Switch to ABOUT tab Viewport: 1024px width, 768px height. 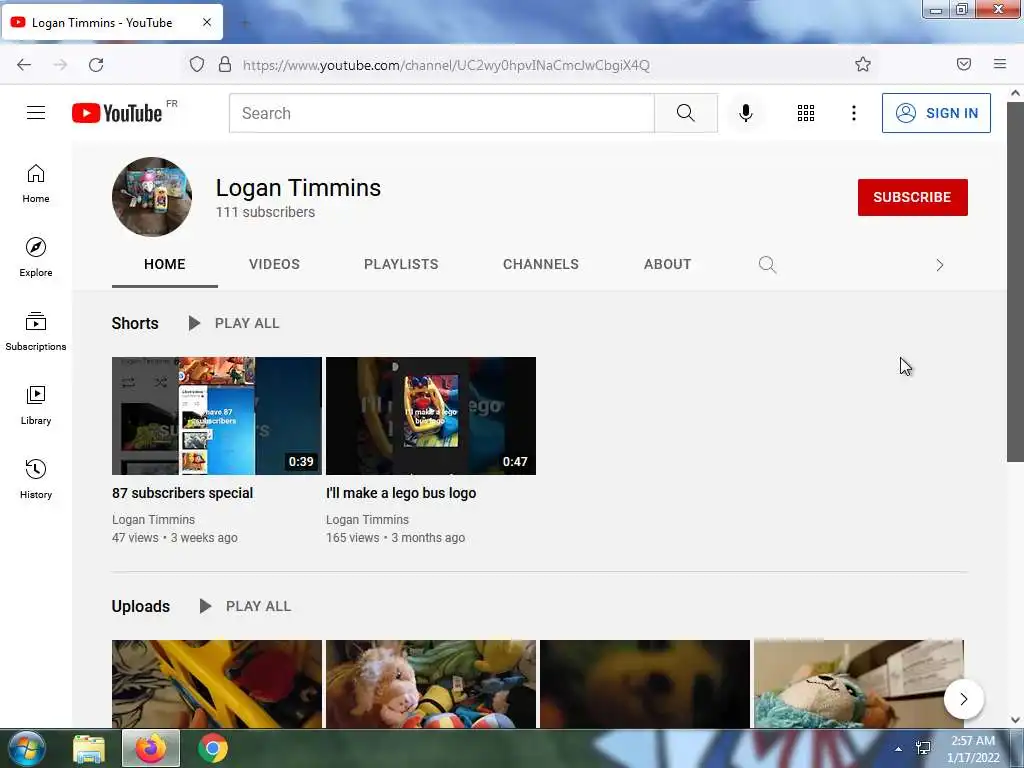(x=667, y=264)
